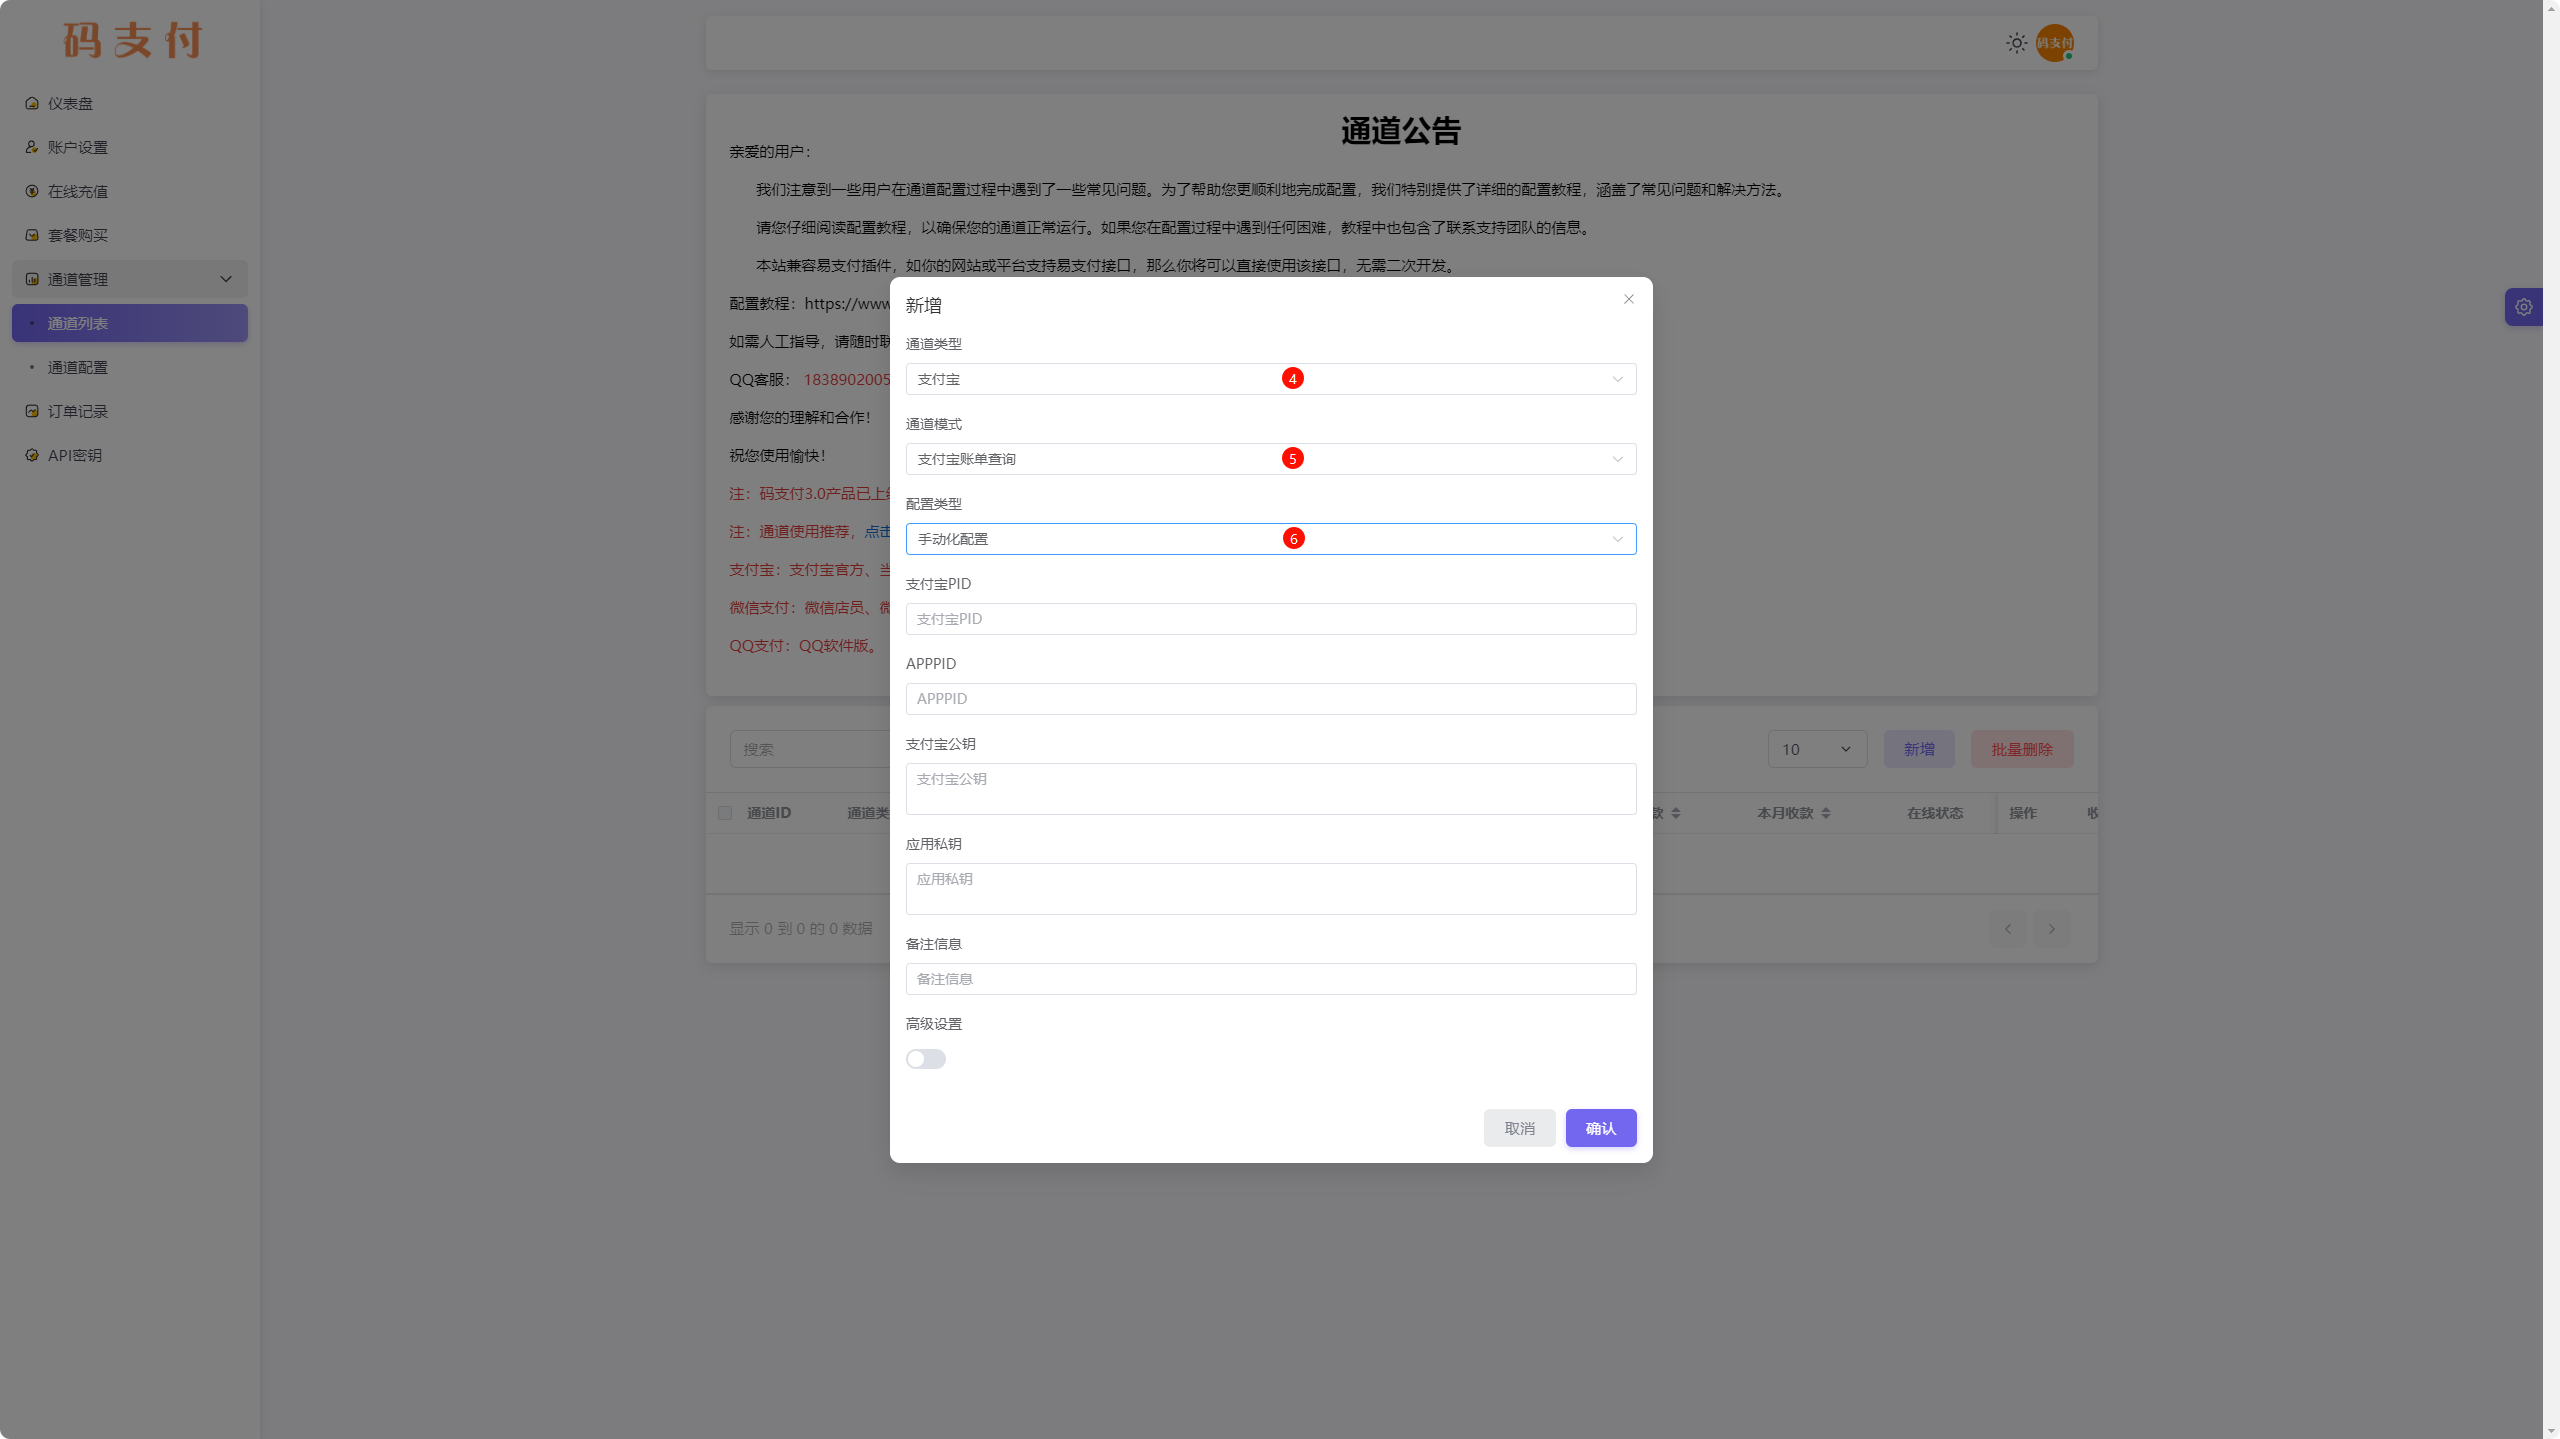Viewport: 2560px width, 1439px height.
Task: Enable the 高级设置 toggle switch
Action: coord(925,1059)
